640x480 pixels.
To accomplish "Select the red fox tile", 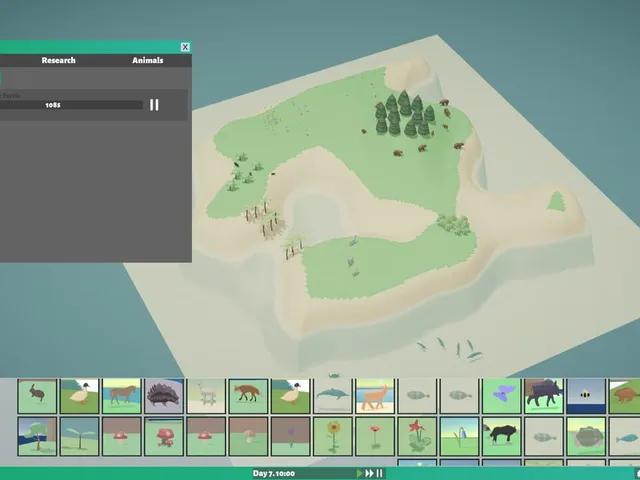I will coord(248,396).
